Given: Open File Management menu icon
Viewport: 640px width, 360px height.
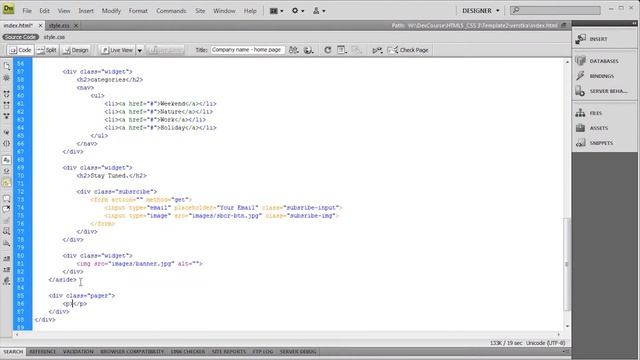Looking at the screenshot, I should (x=294, y=50).
